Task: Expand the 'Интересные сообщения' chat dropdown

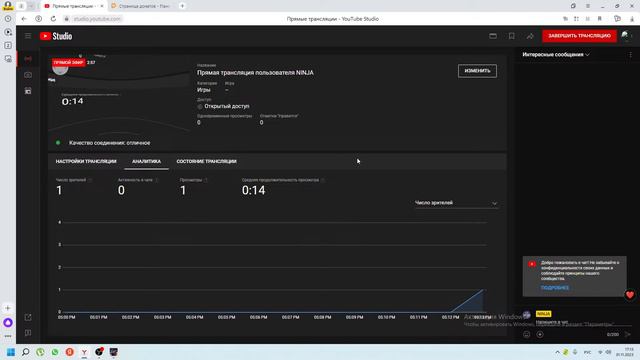Action: (x=556, y=55)
